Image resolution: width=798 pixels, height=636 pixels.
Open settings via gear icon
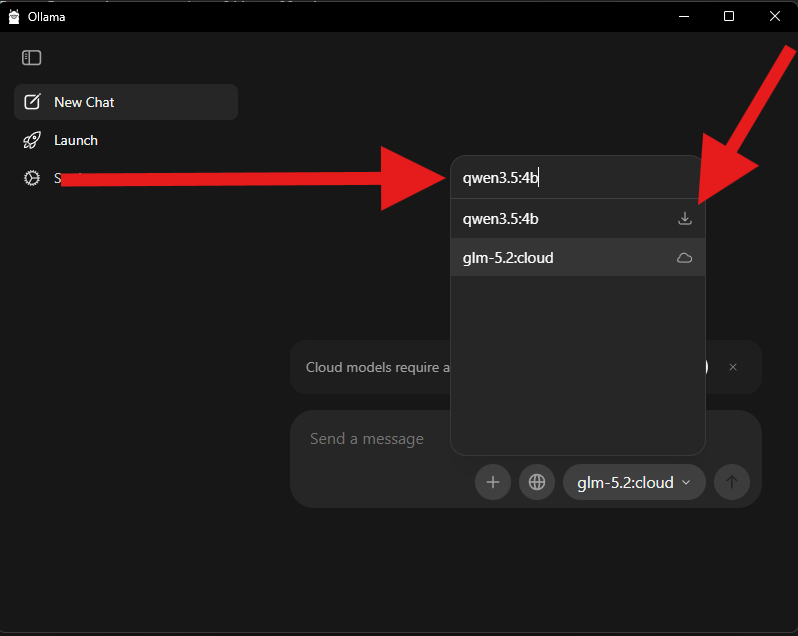coord(32,178)
